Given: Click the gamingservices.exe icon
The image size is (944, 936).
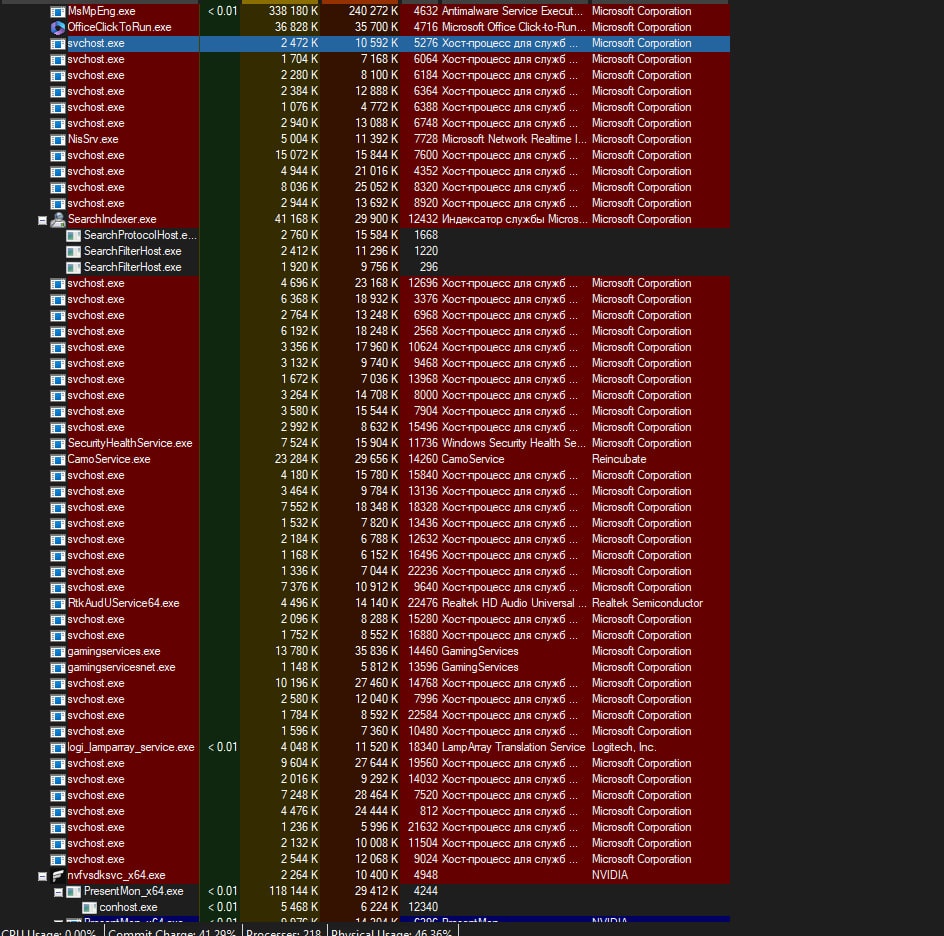Looking at the screenshot, I should (x=58, y=651).
